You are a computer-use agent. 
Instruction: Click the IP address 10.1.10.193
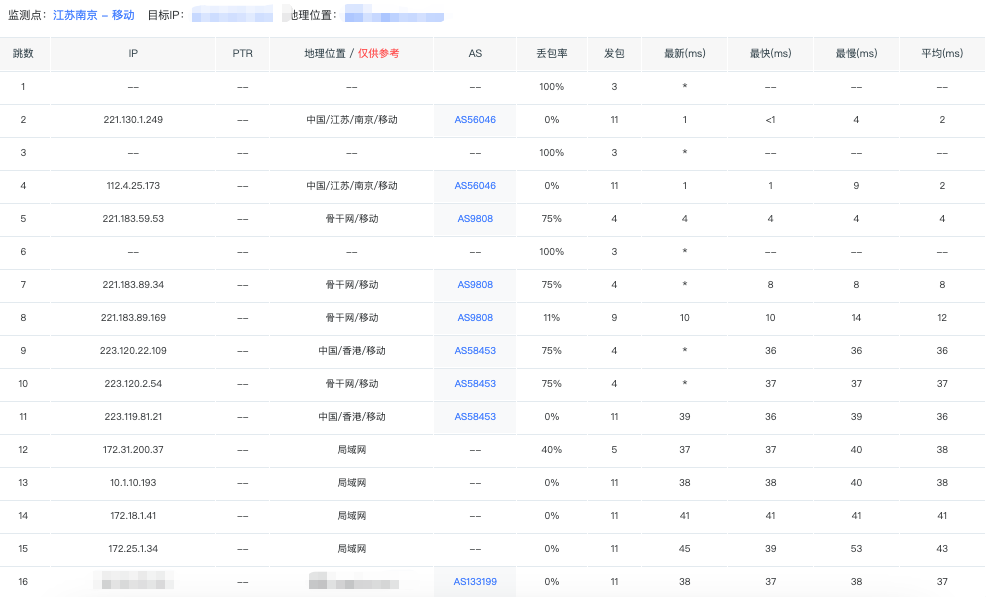(x=133, y=483)
